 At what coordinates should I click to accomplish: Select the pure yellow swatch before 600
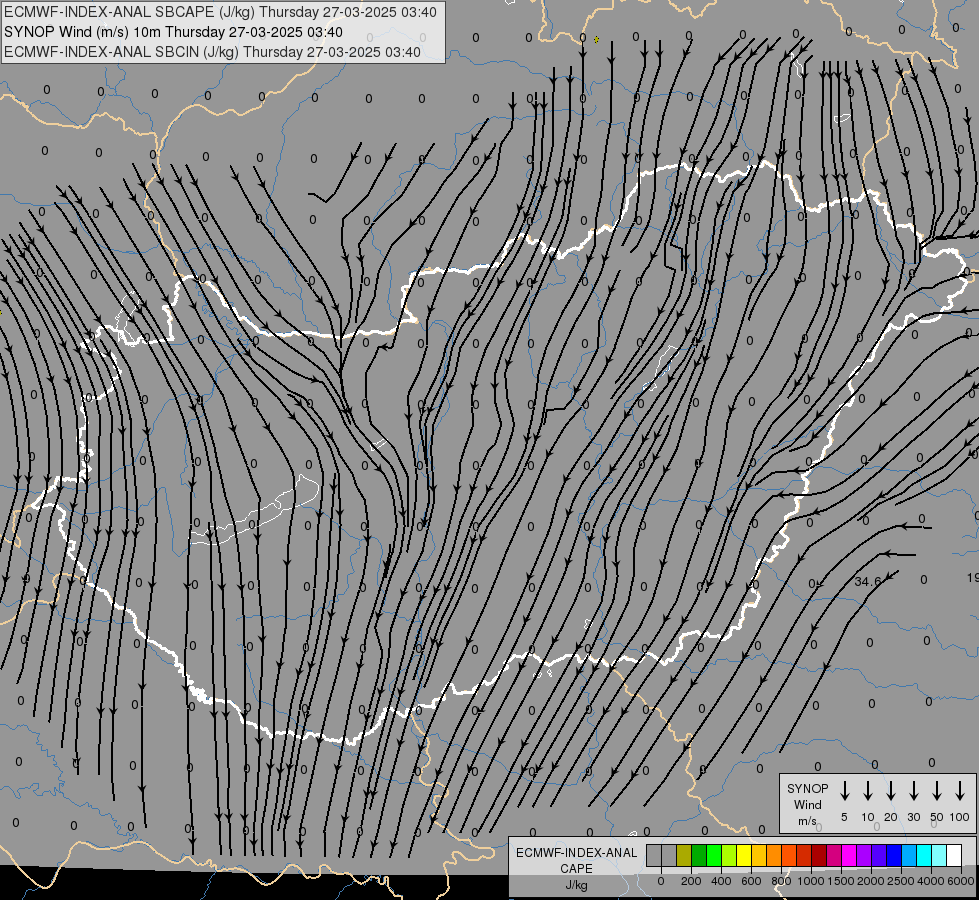click(744, 855)
